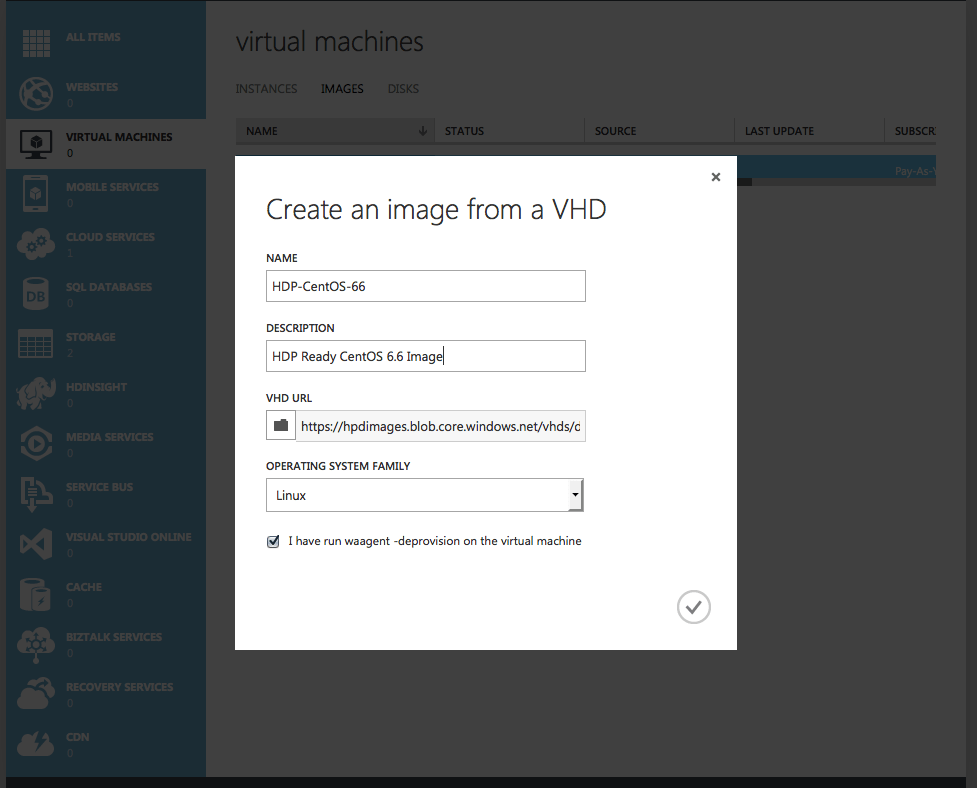The height and width of the screenshot is (788, 977).
Task: Switch to the INSTANCES tab
Action: pyautogui.click(x=266, y=88)
